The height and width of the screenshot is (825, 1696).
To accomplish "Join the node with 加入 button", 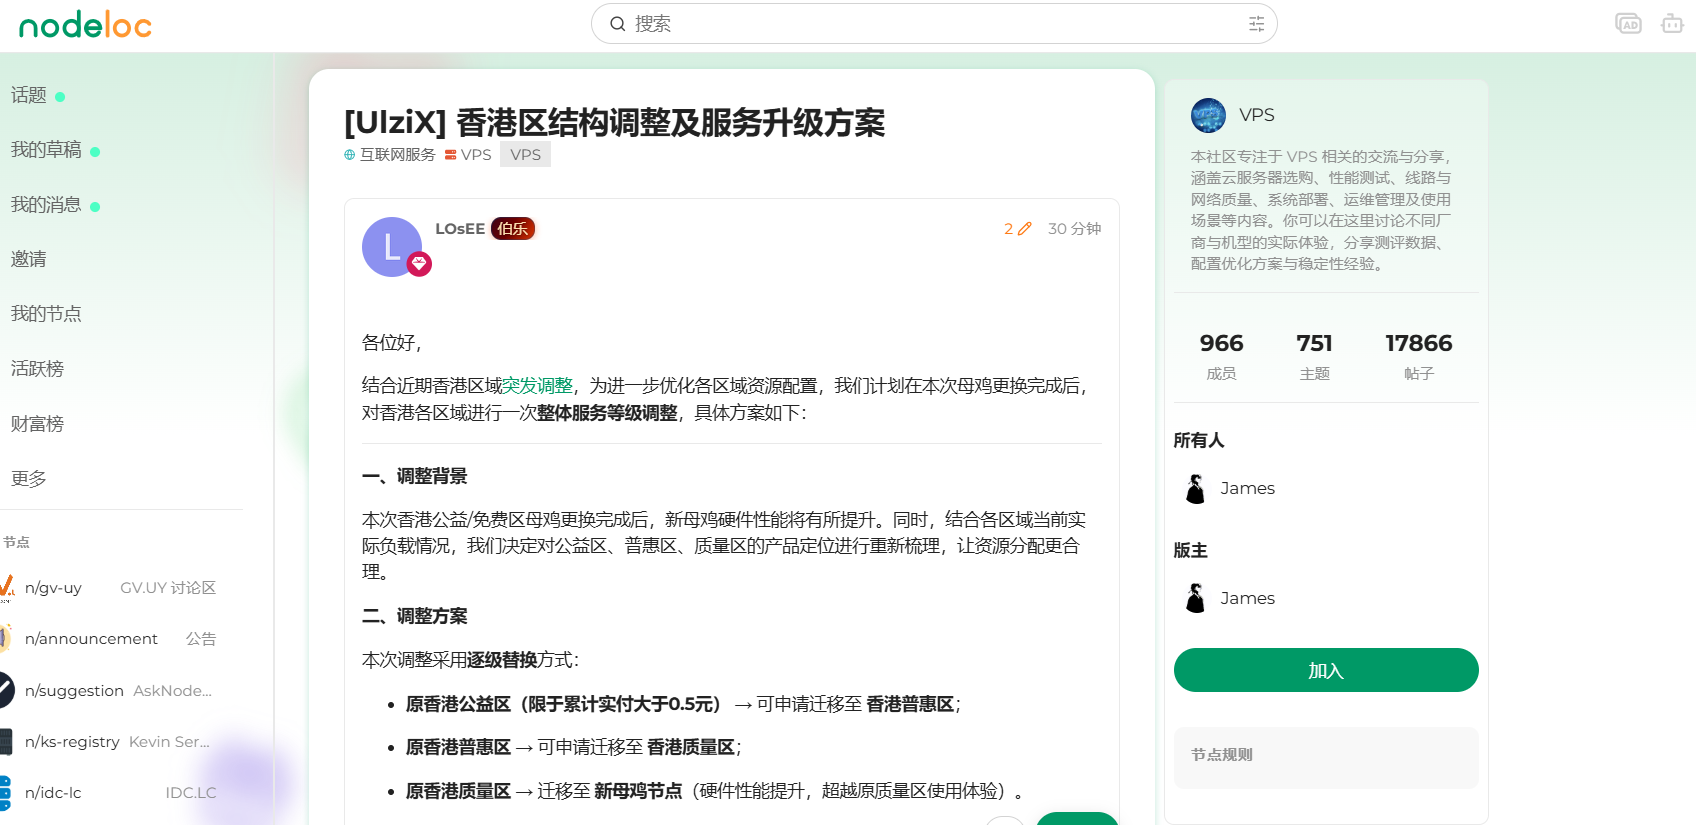I will 1326,670.
